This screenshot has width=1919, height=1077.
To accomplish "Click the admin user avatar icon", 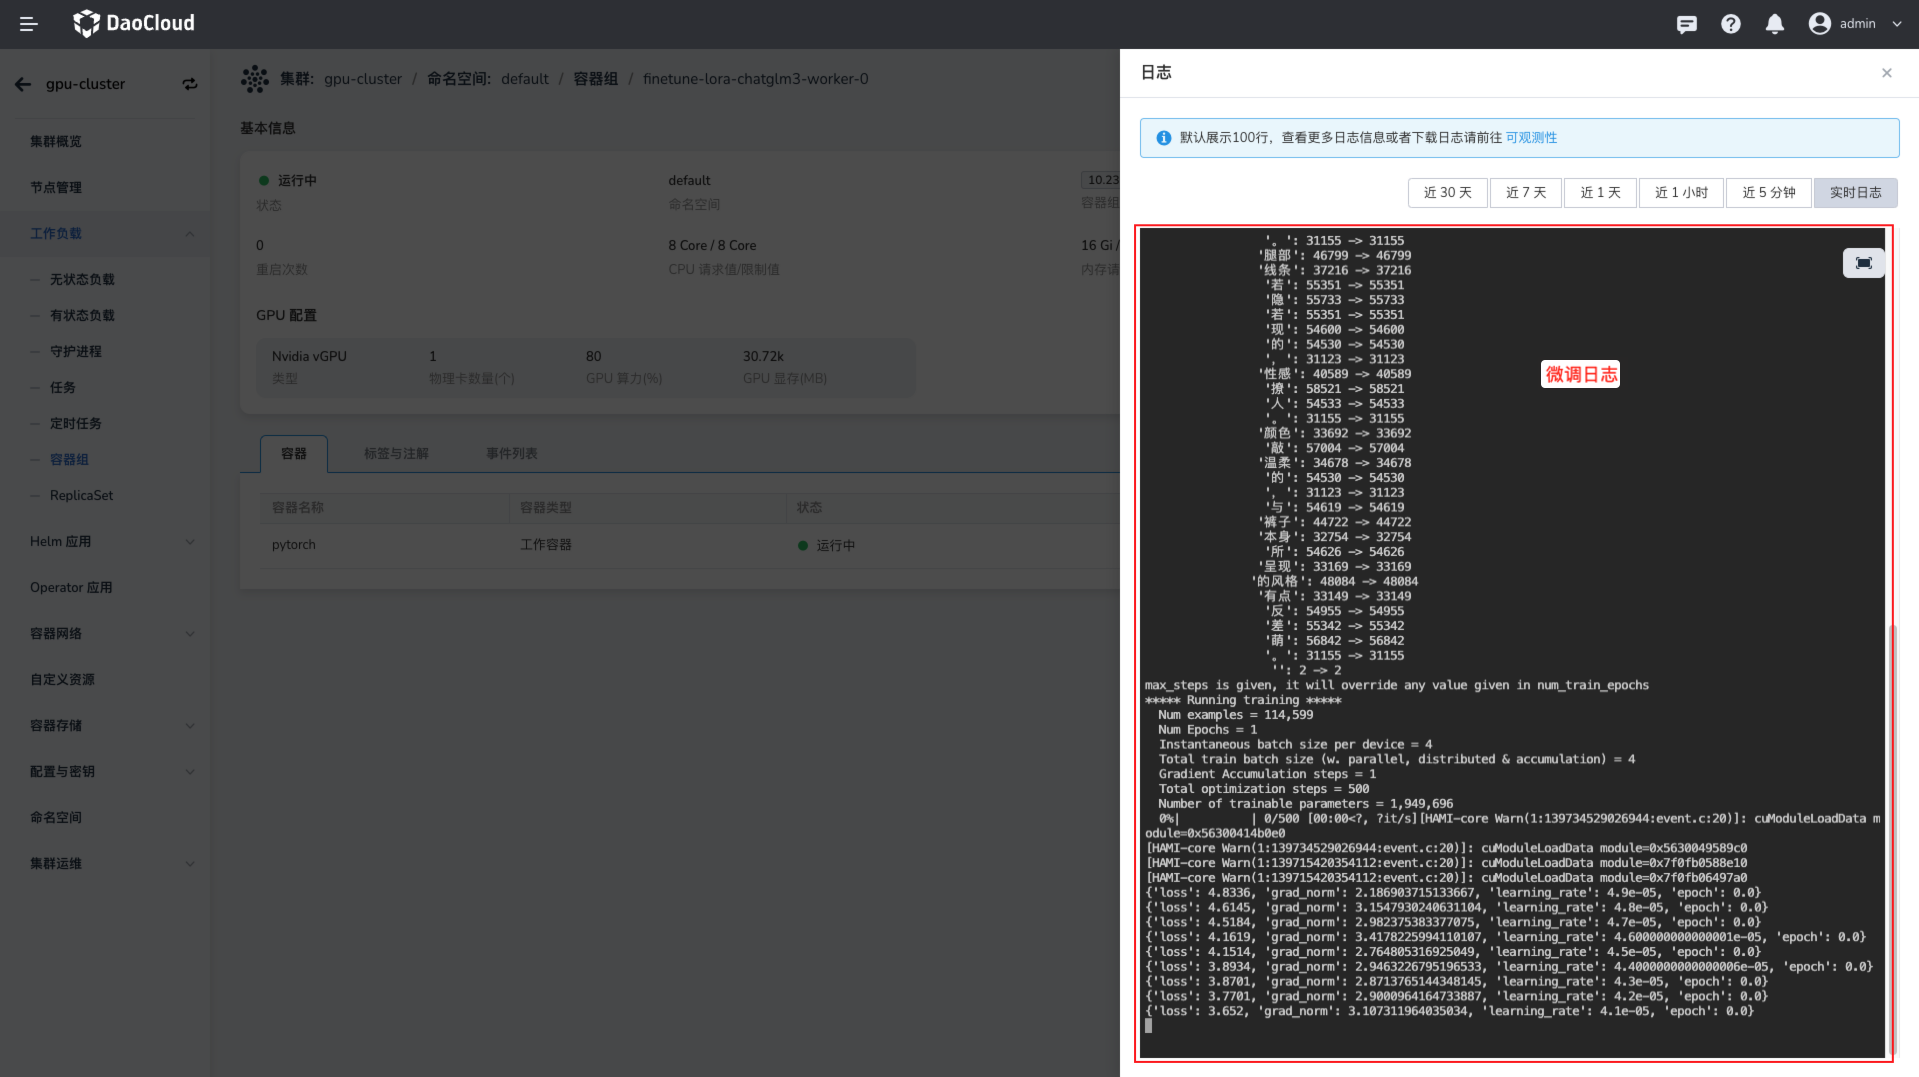I will point(1819,24).
